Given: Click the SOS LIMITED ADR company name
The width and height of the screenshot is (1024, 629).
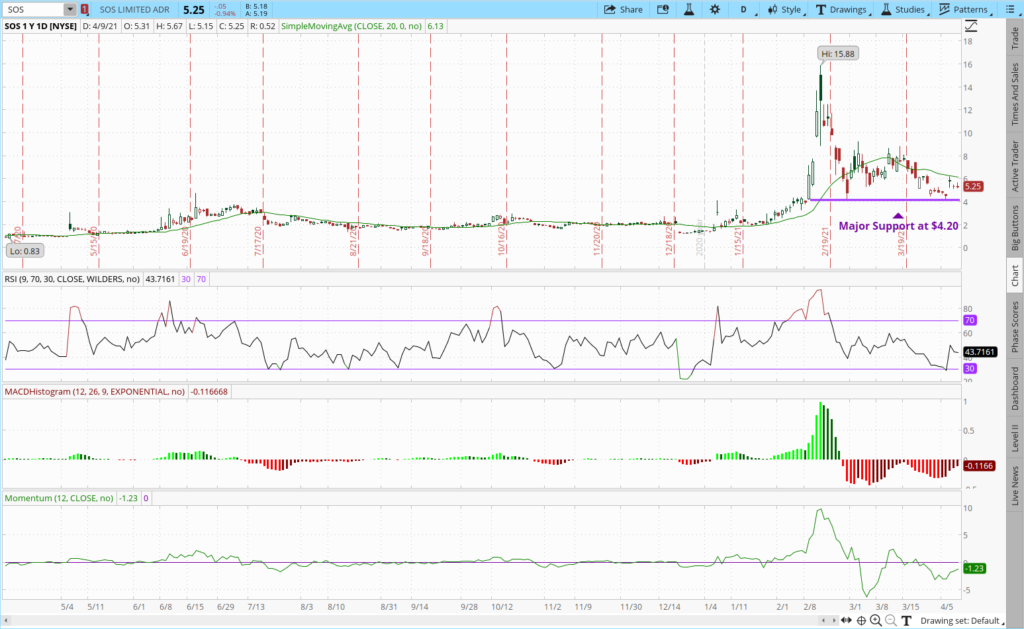Looking at the screenshot, I should [x=135, y=10].
